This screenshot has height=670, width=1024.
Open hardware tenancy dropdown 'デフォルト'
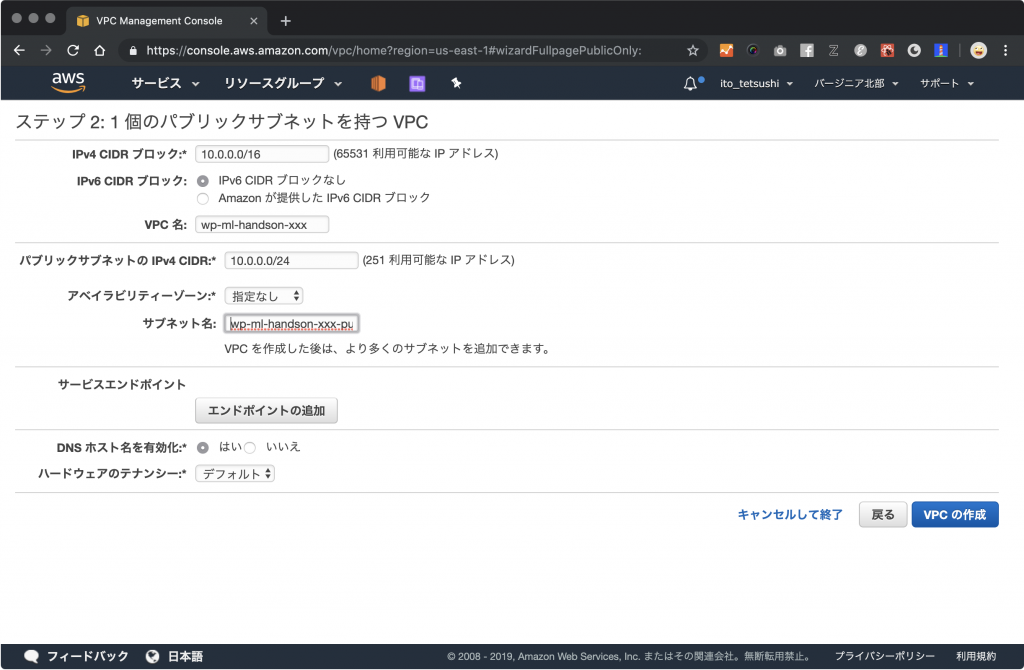(235, 473)
